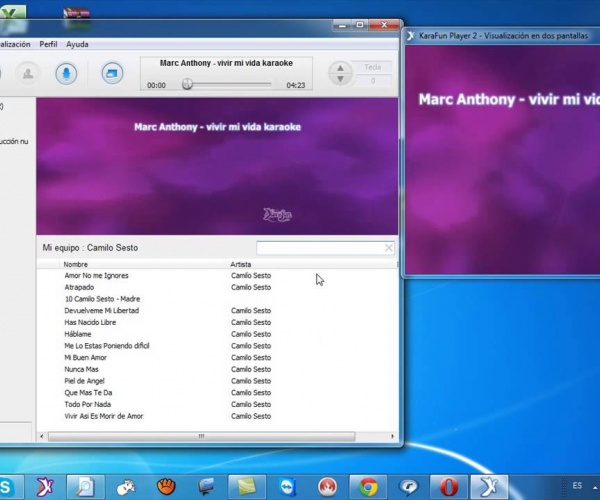The image size is (600, 500).
Task: Select the song 'Atrapado'
Action: pos(79,287)
